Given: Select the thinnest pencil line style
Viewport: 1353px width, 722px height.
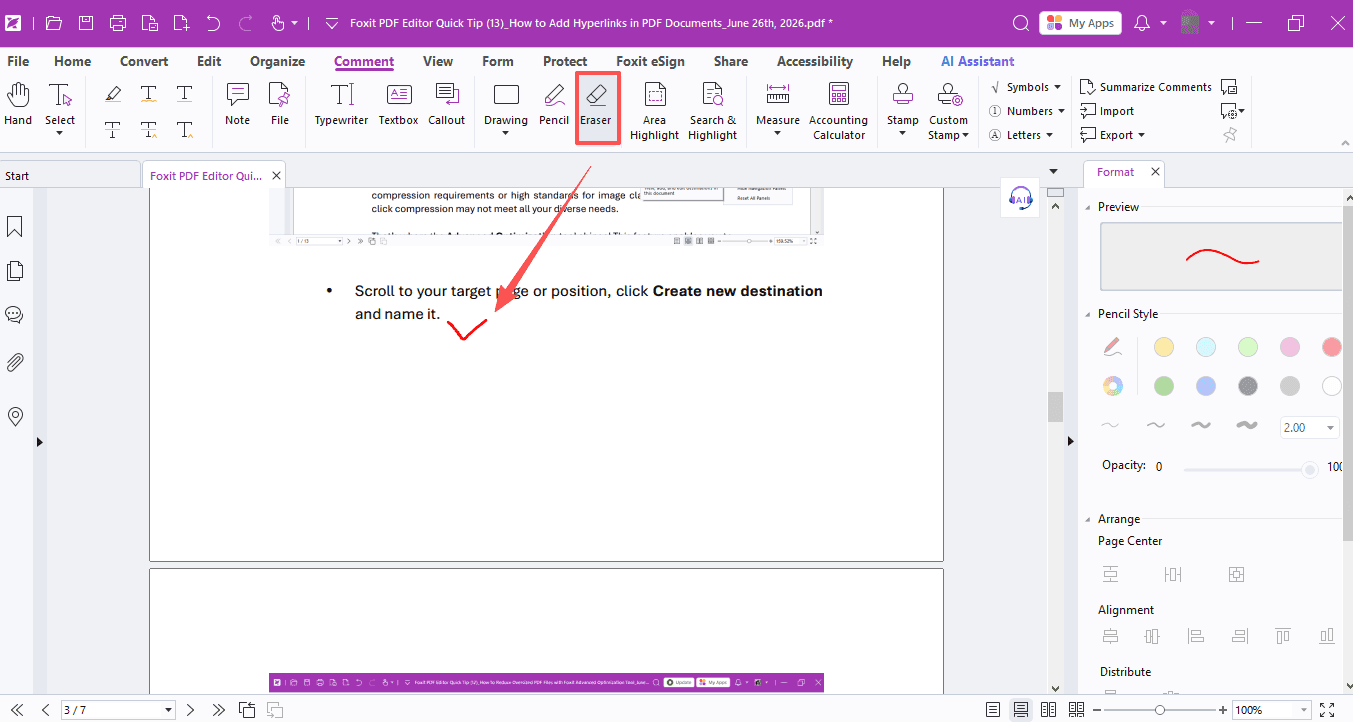Looking at the screenshot, I should coord(1110,425).
